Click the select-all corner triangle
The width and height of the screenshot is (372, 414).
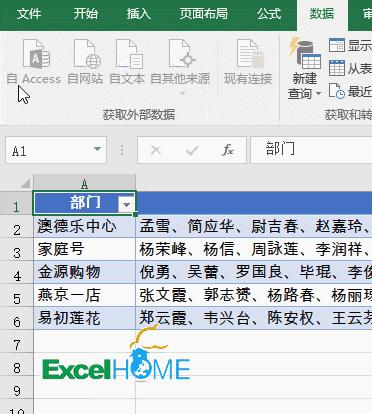point(25,183)
